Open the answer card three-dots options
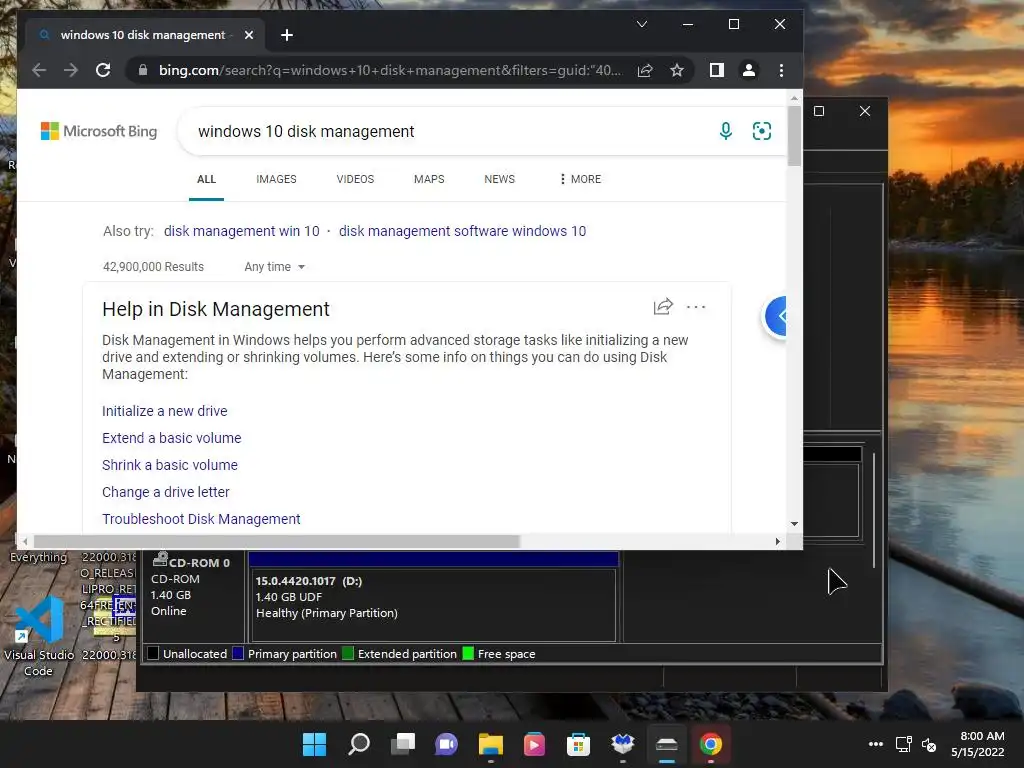 point(696,306)
